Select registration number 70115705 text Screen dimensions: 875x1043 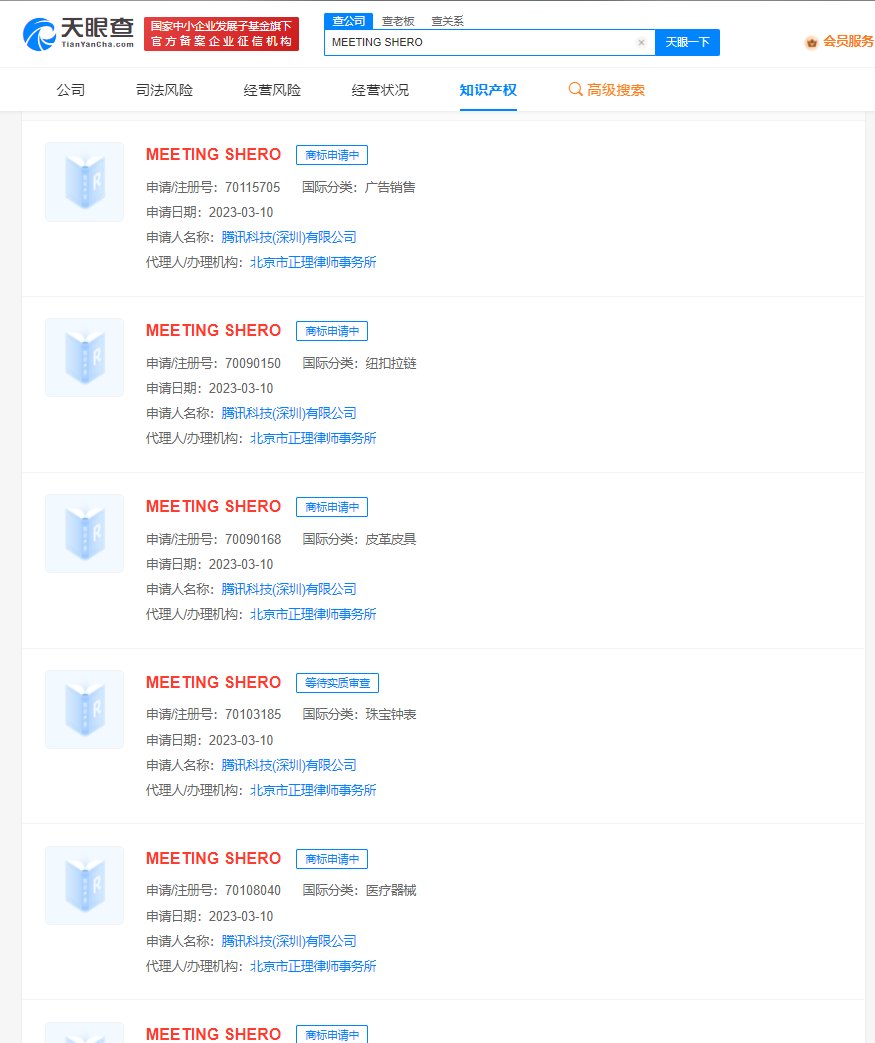pyautogui.click(x=253, y=188)
